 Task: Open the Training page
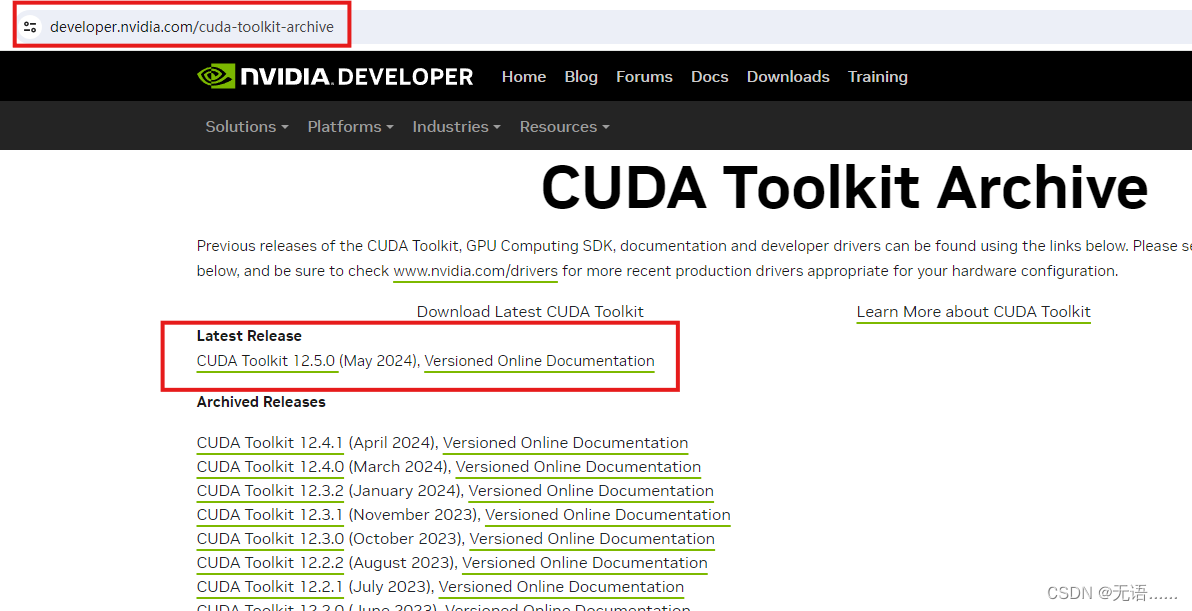click(x=877, y=76)
